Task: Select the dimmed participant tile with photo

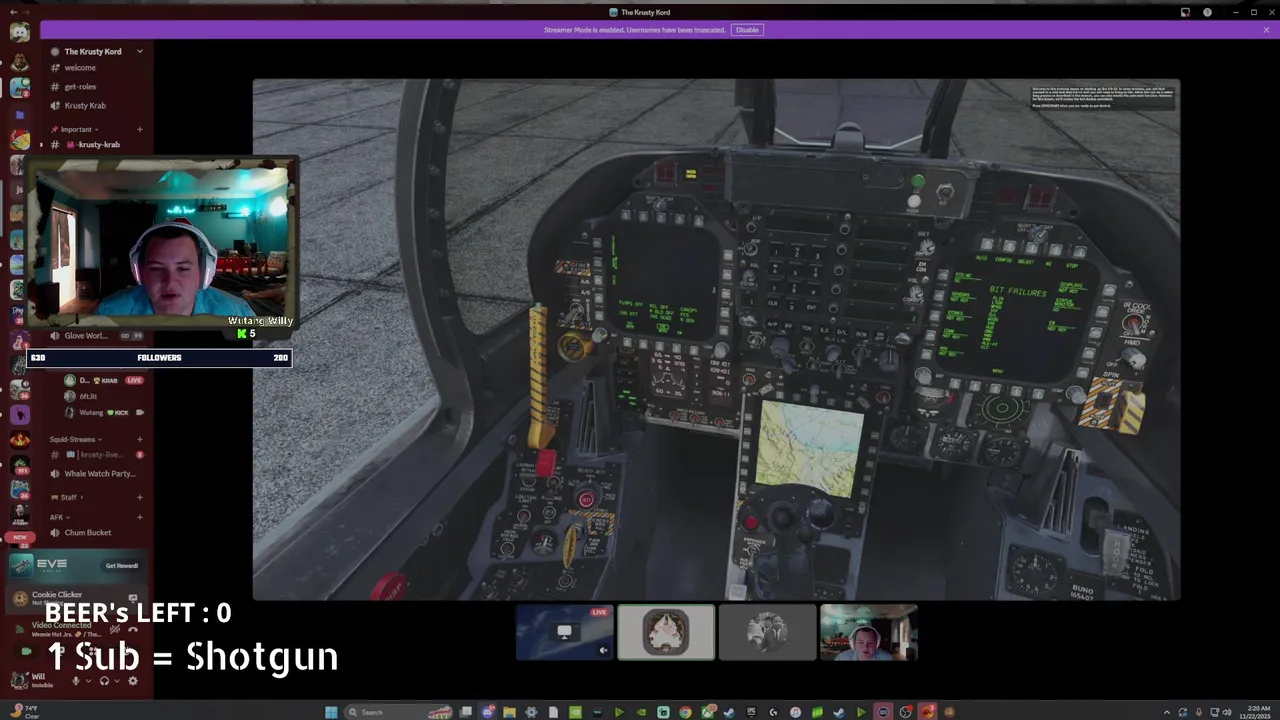Action: coord(767,632)
